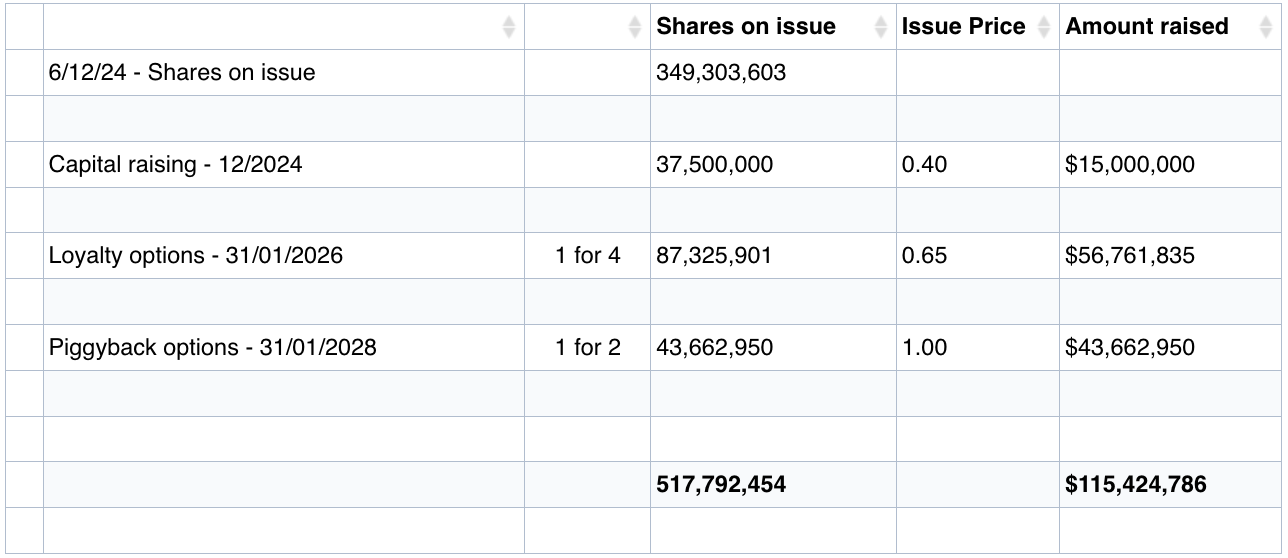Click the Issue Price header text
Image resolution: width=1288 pixels, height=558 pixels.
coord(963,27)
